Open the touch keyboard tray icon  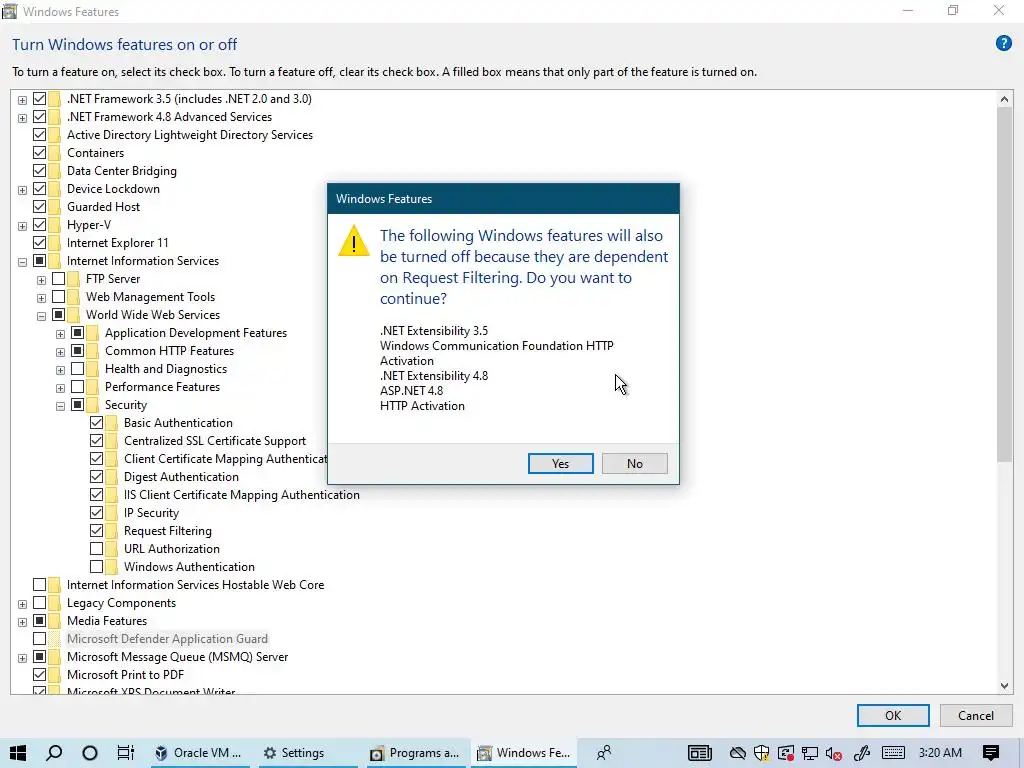pyautogui.click(x=893, y=753)
